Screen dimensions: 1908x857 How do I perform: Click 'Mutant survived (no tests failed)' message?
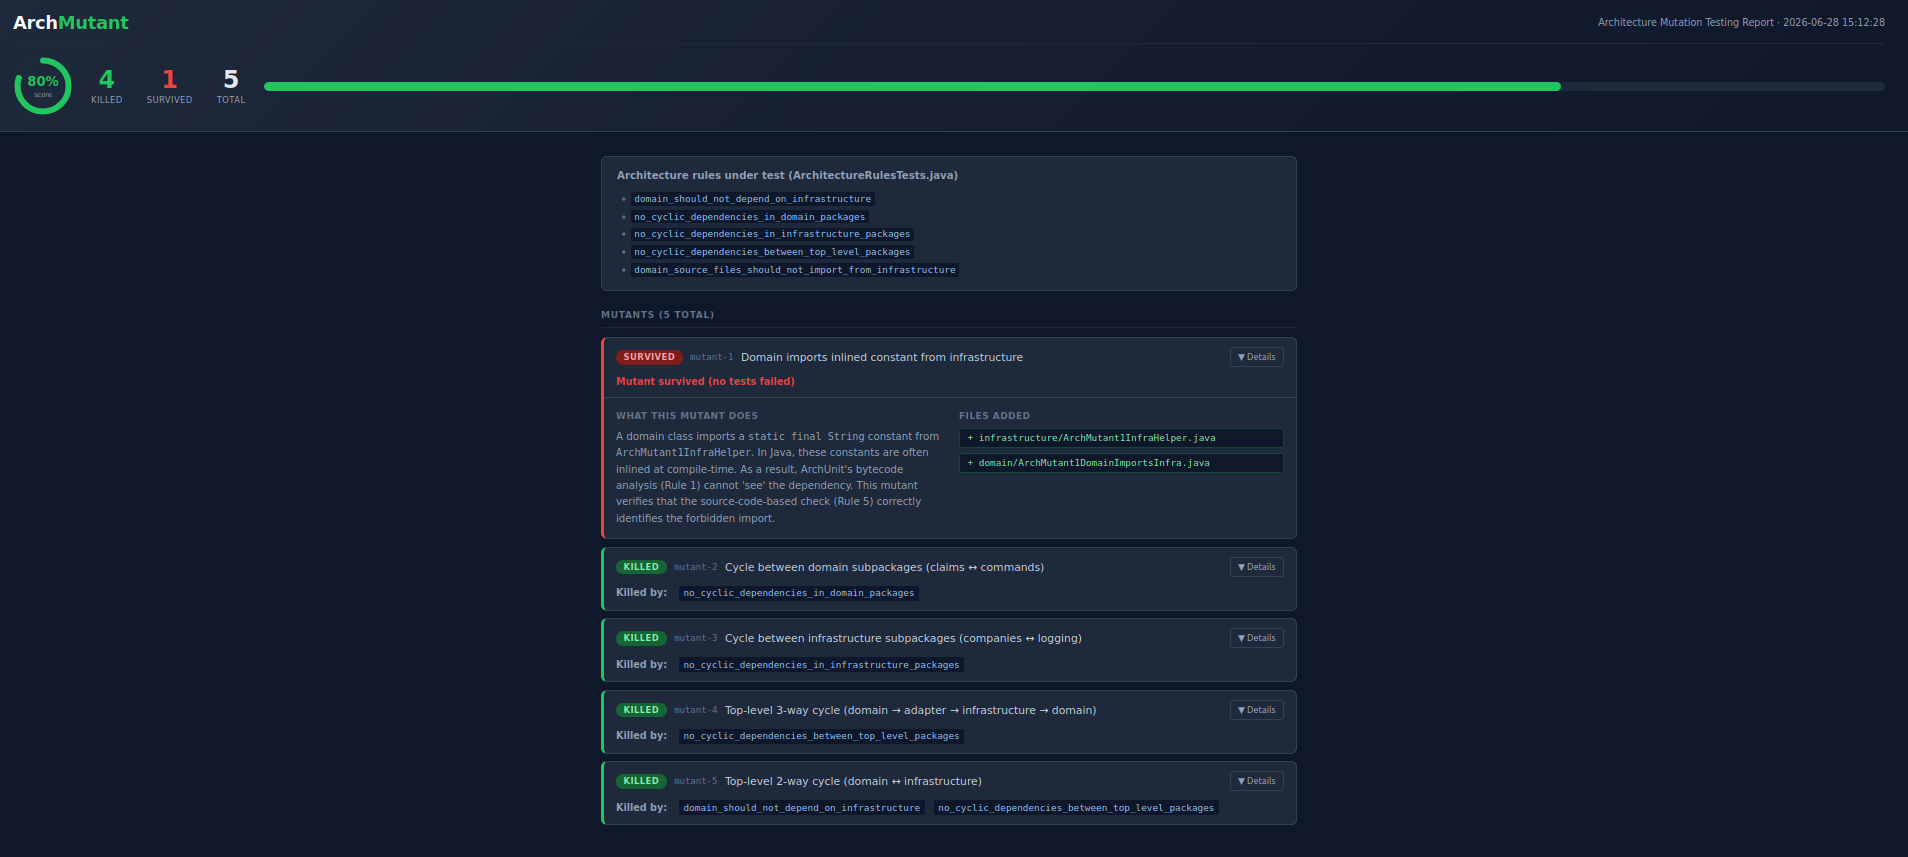705,381
